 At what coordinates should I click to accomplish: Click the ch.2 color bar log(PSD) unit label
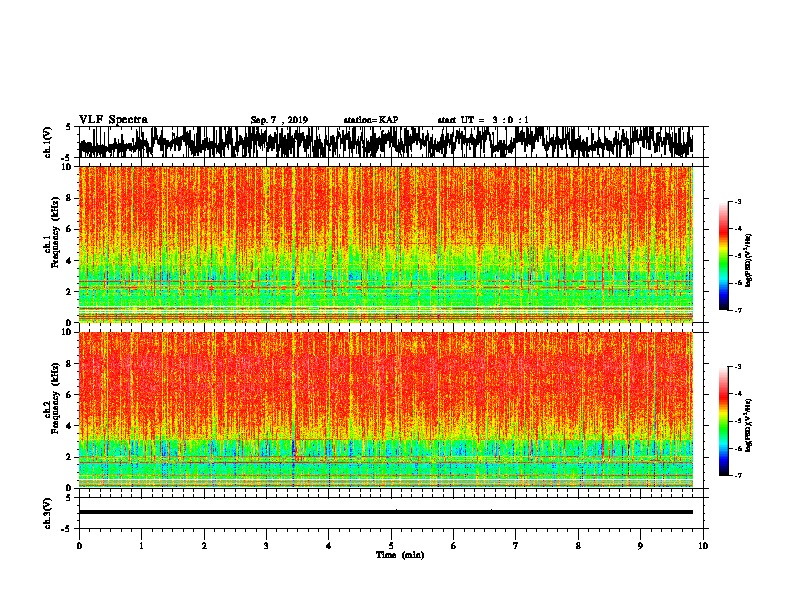click(x=749, y=426)
